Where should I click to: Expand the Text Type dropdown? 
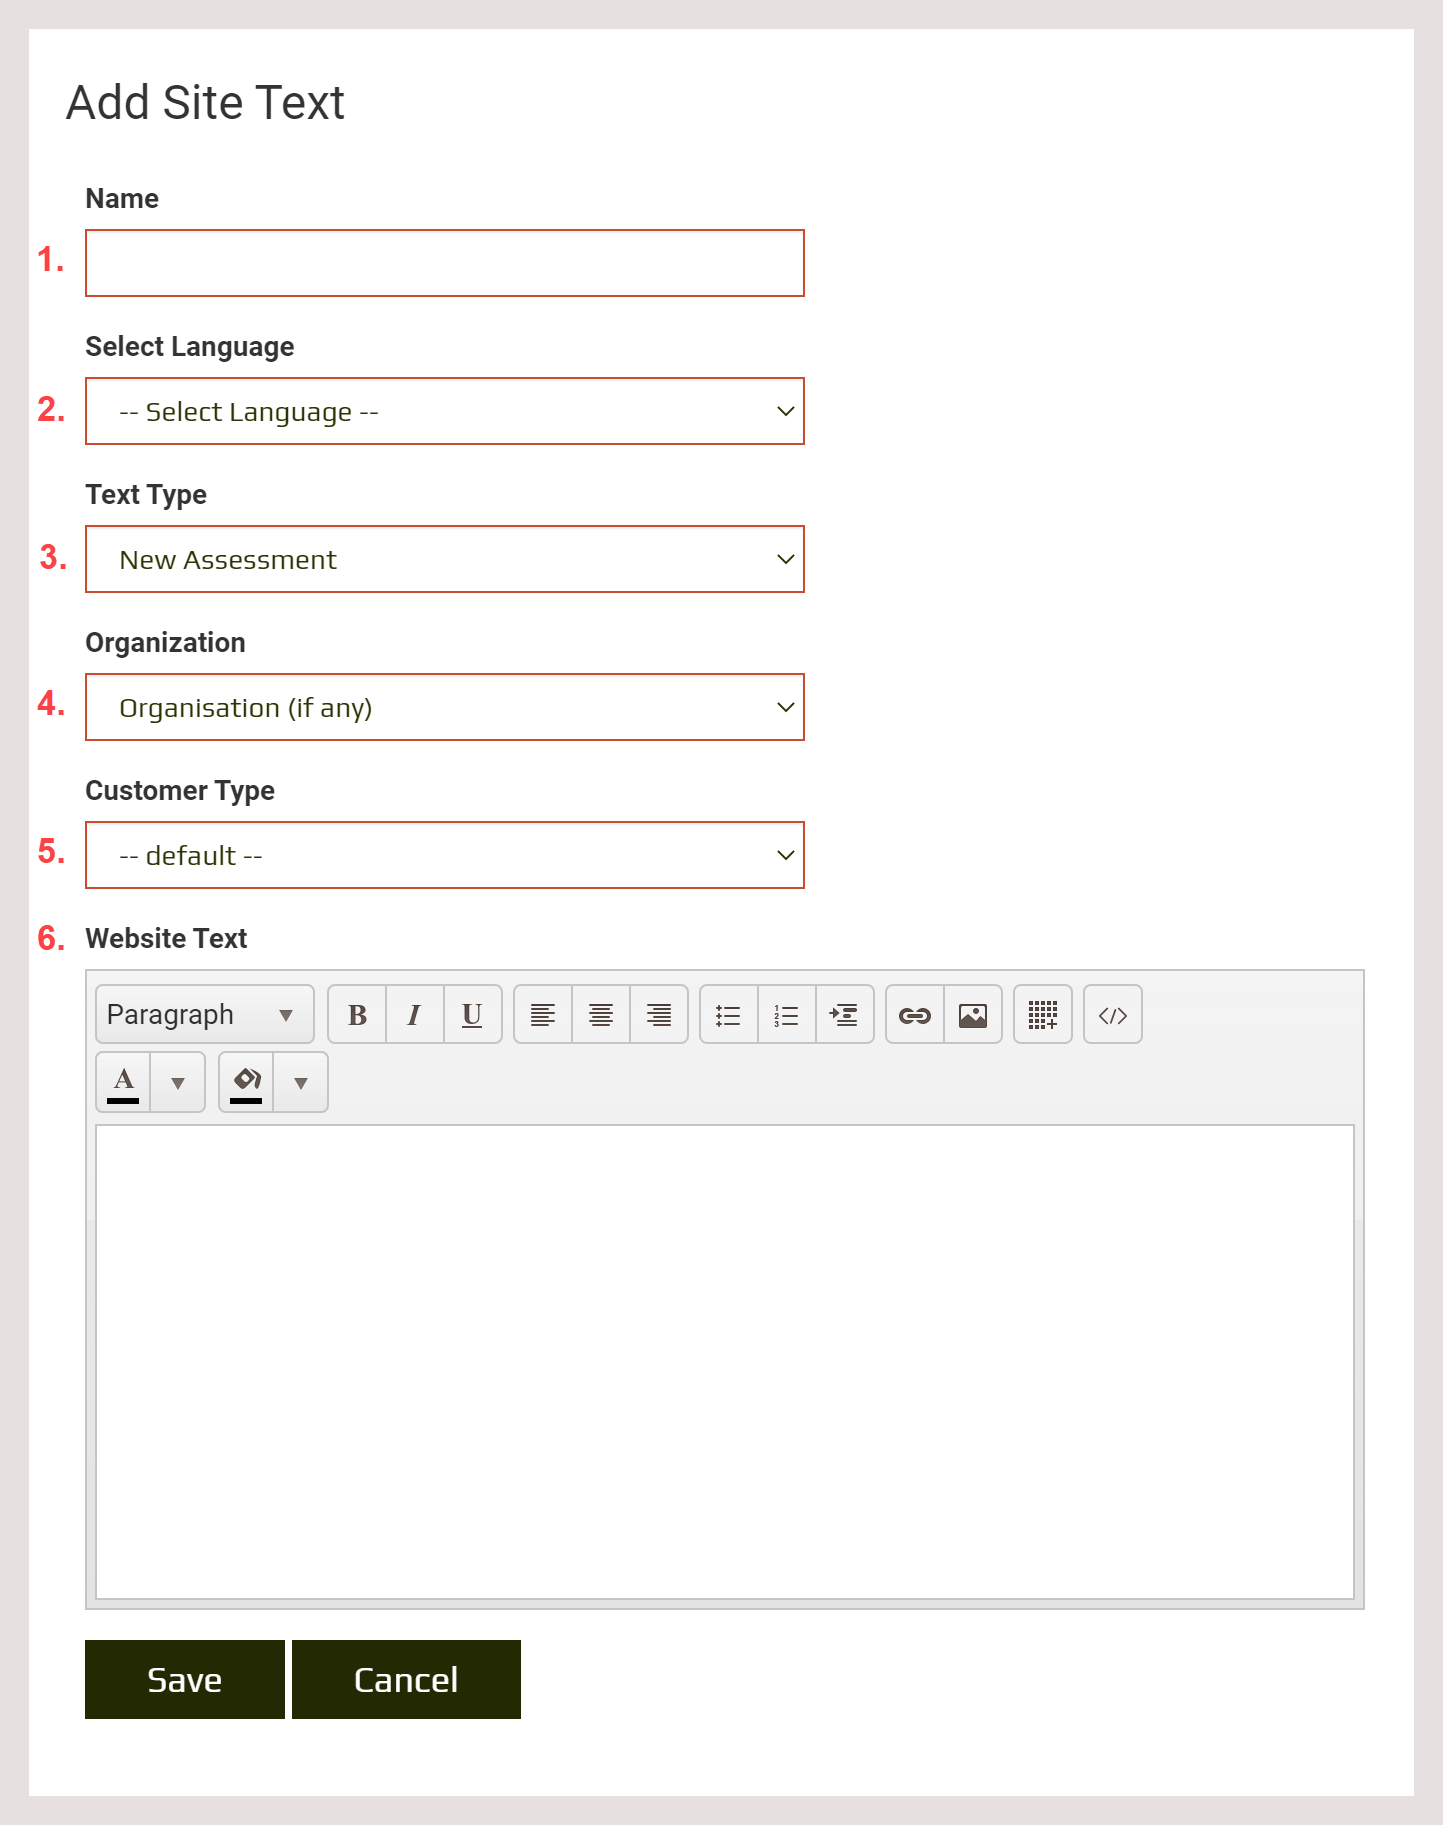click(445, 559)
